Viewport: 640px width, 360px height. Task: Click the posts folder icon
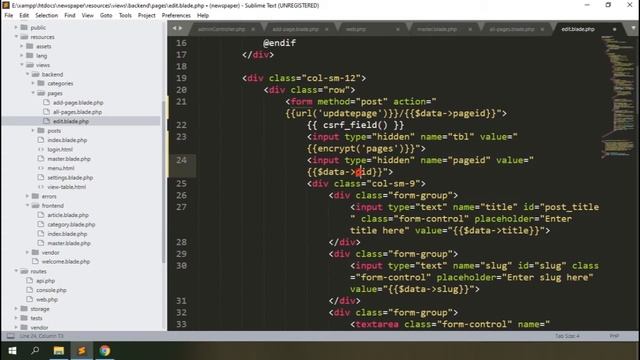tap(41, 131)
